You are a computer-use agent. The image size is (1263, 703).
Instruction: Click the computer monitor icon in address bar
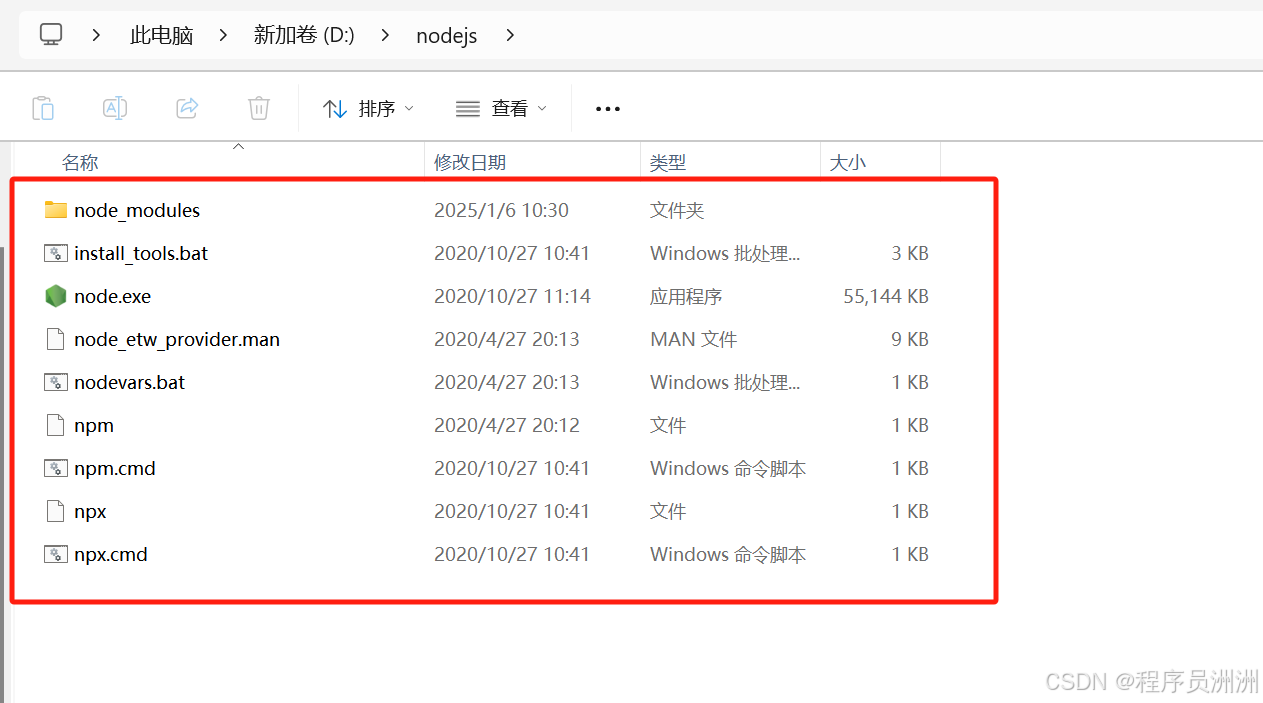pyautogui.click(x=51, y=35)
